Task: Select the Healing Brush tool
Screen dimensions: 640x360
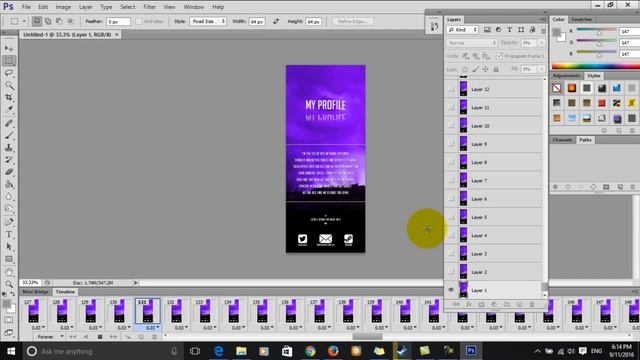Action: tap(9, 123)
